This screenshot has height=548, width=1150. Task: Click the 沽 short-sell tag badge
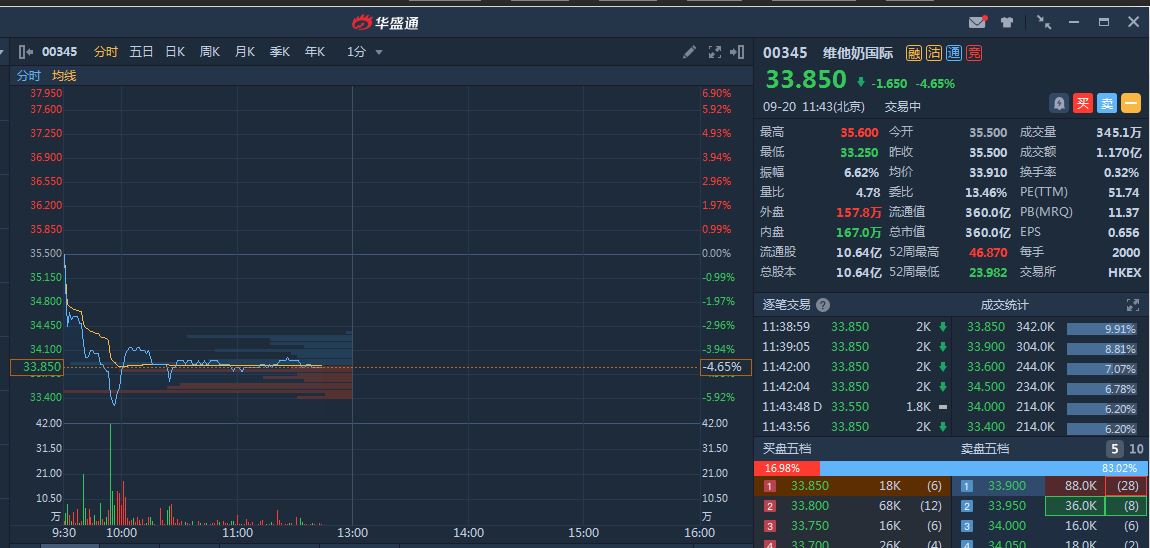934,53
